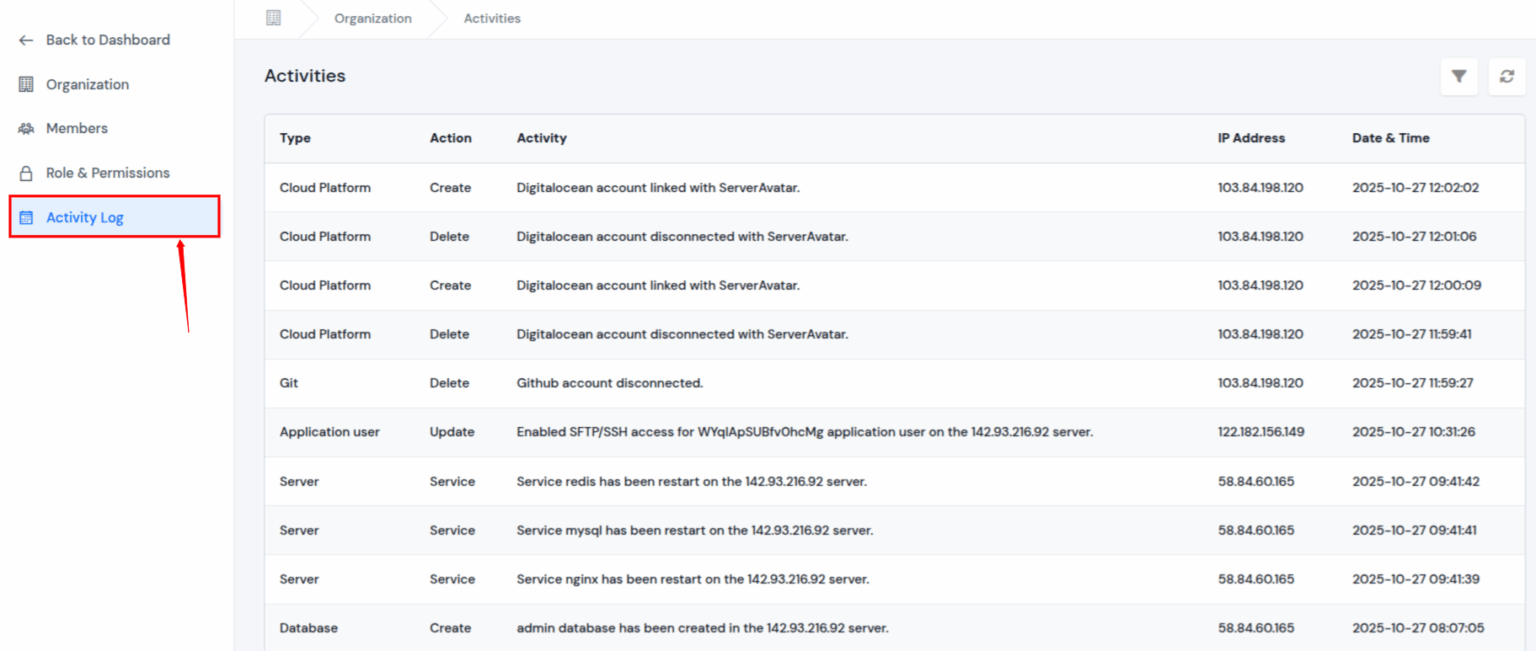Click the Application user type cell
Screen dimensions: 1536x651
click(330, 432)
